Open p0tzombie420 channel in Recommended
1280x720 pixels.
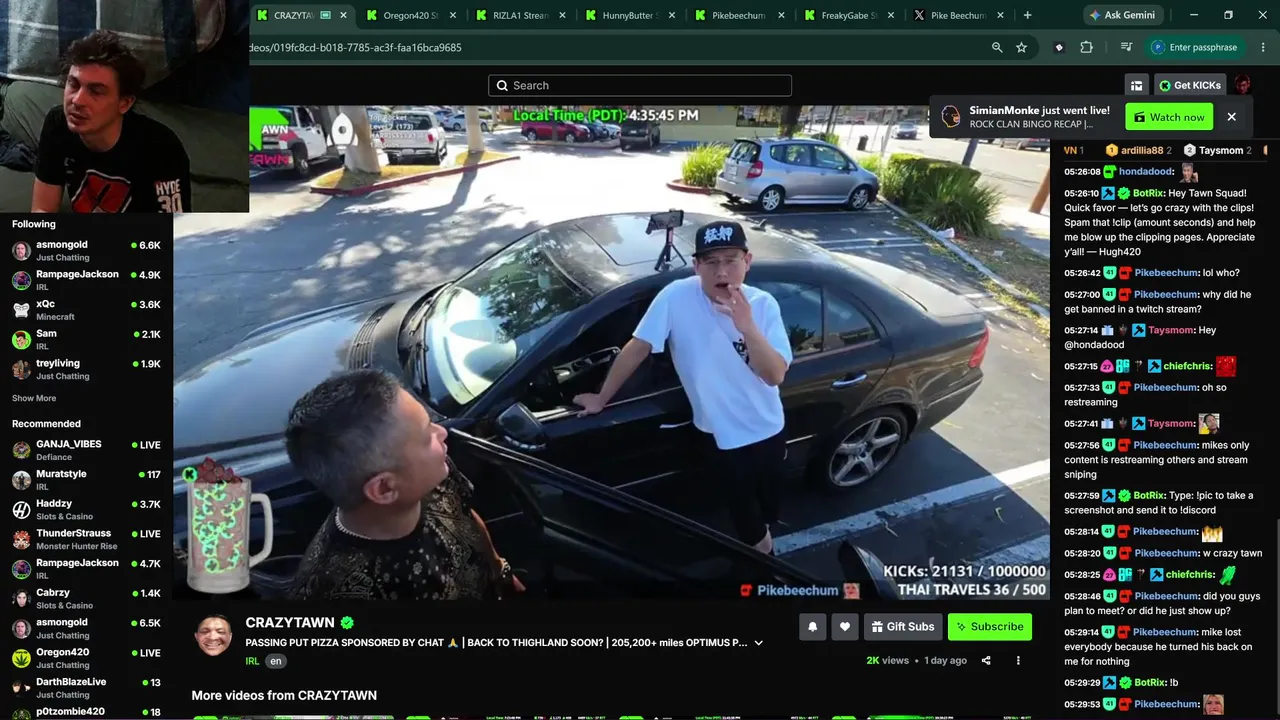point(86,712)
